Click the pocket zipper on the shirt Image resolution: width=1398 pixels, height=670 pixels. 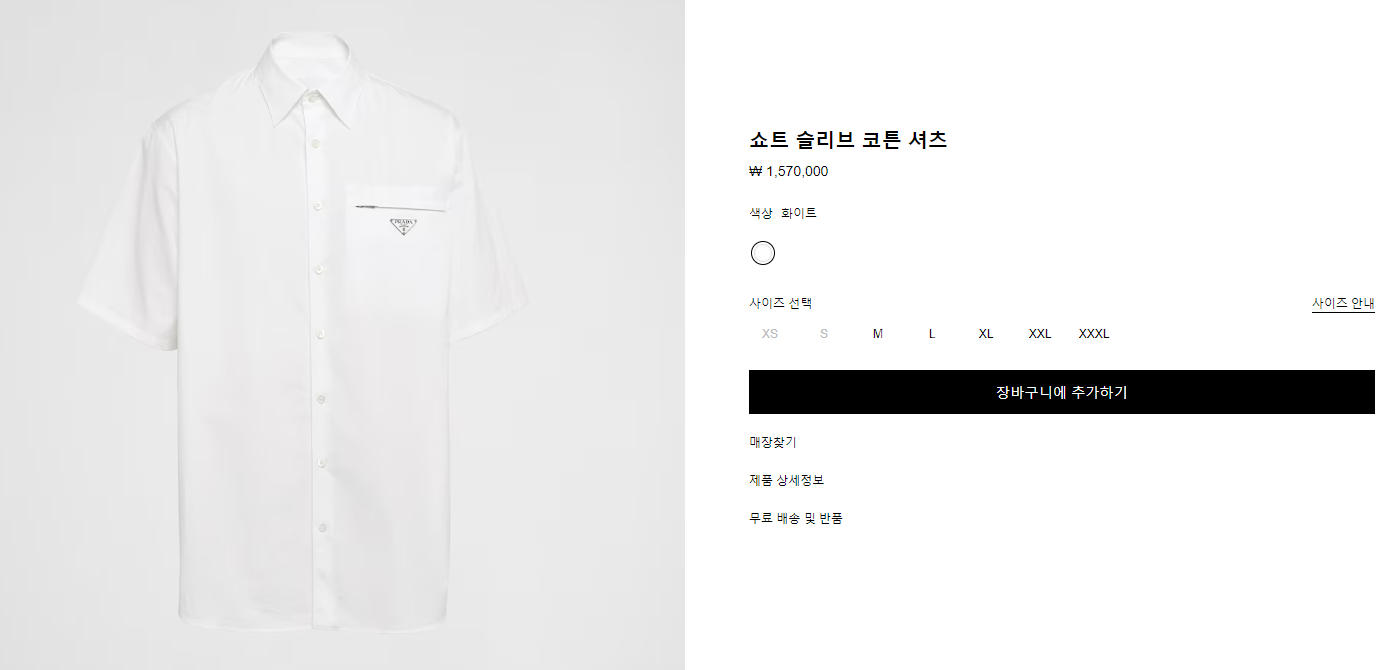click(397, 207)
